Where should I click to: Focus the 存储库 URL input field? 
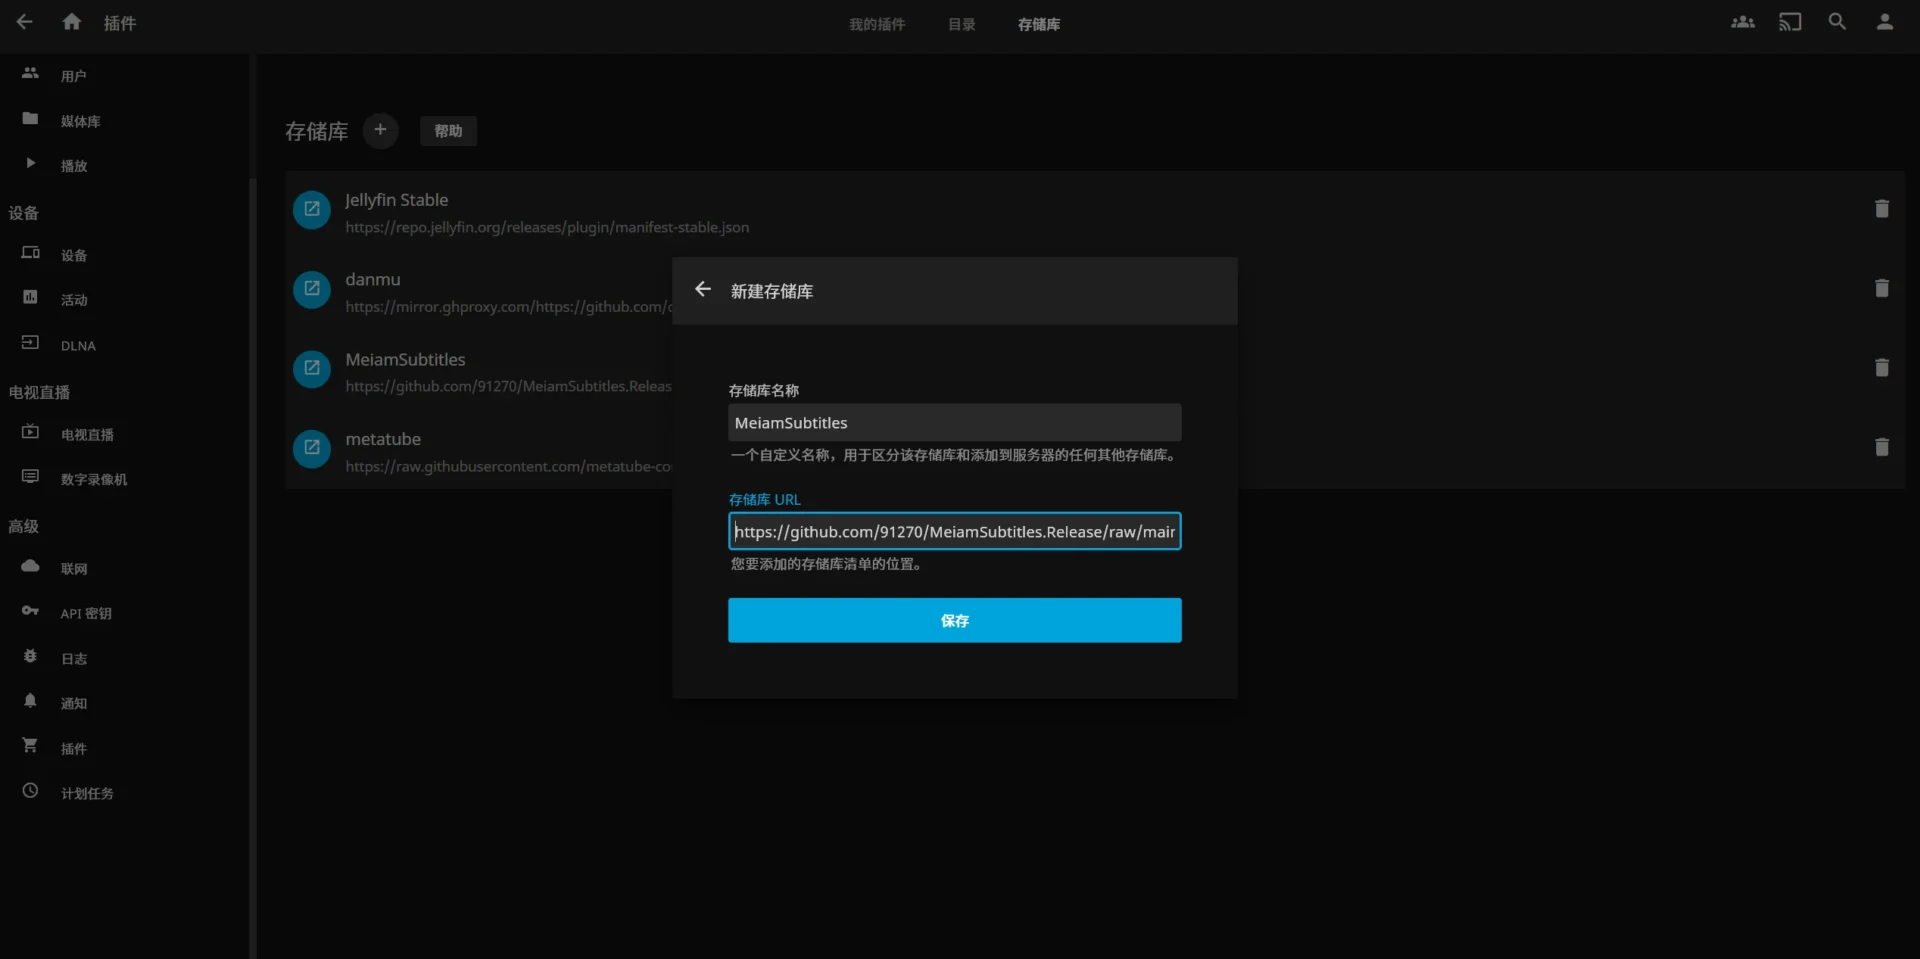click(954, 532)
